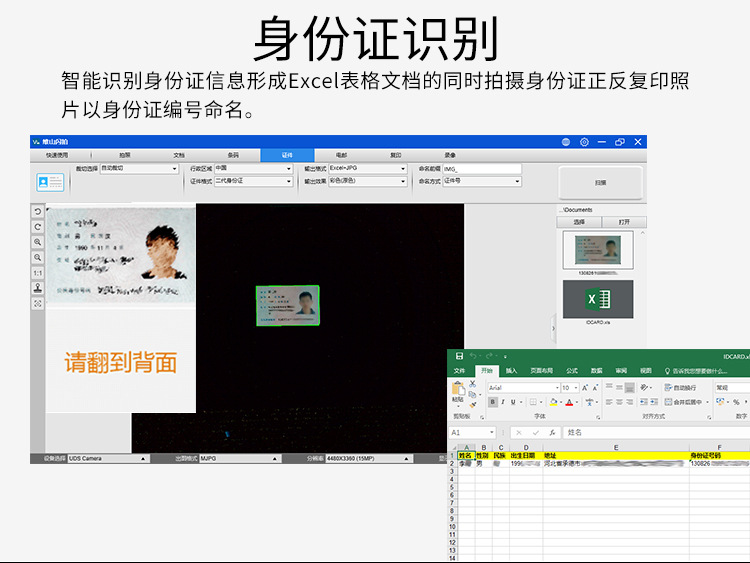
Task: Click the 选择 folder button
Action: (x=579, y=222)
